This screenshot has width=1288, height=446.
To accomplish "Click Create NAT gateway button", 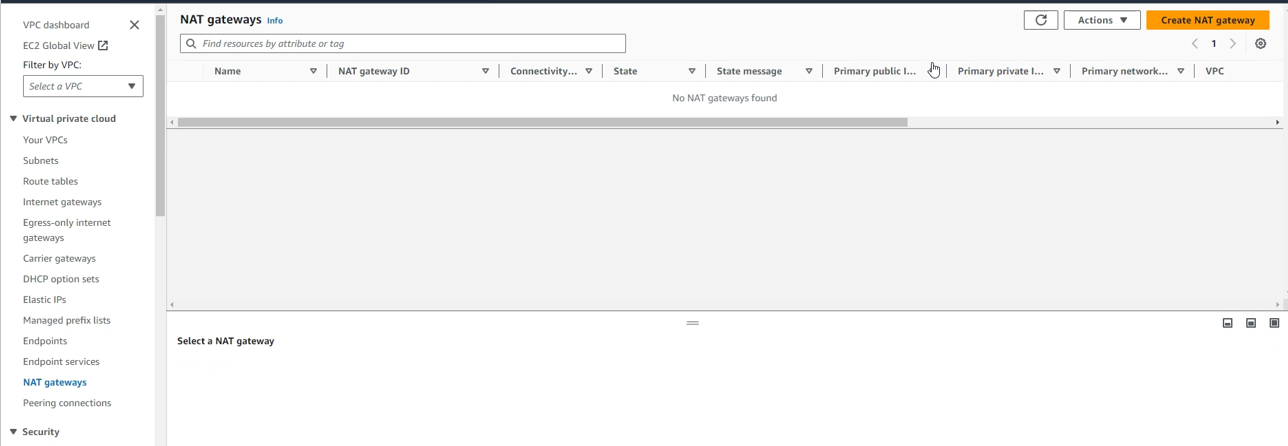I will tap(1207, 20).
